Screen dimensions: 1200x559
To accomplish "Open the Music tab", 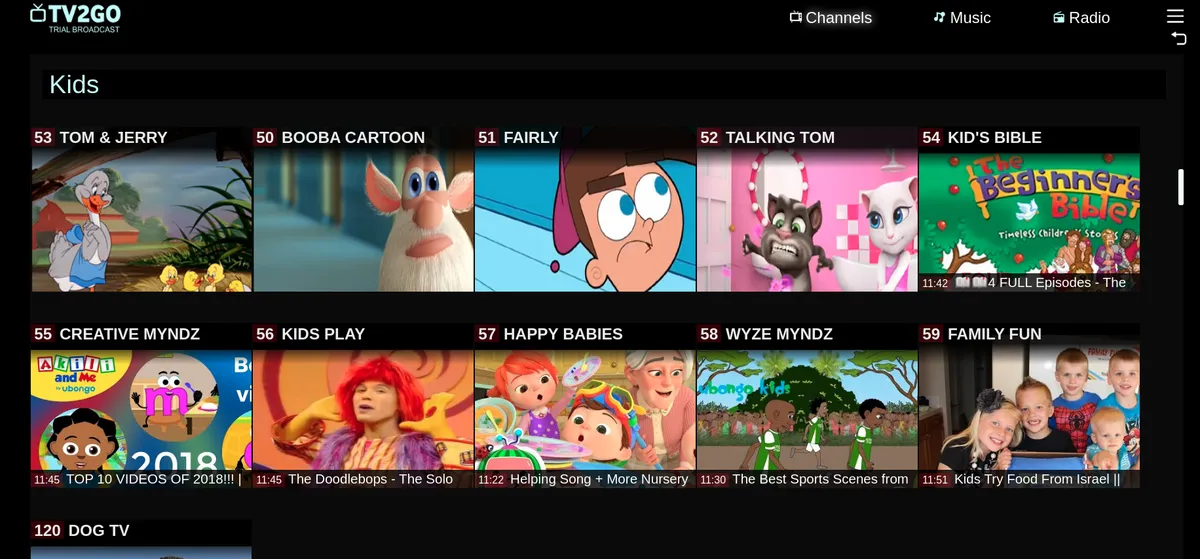I will click(970, 18).
